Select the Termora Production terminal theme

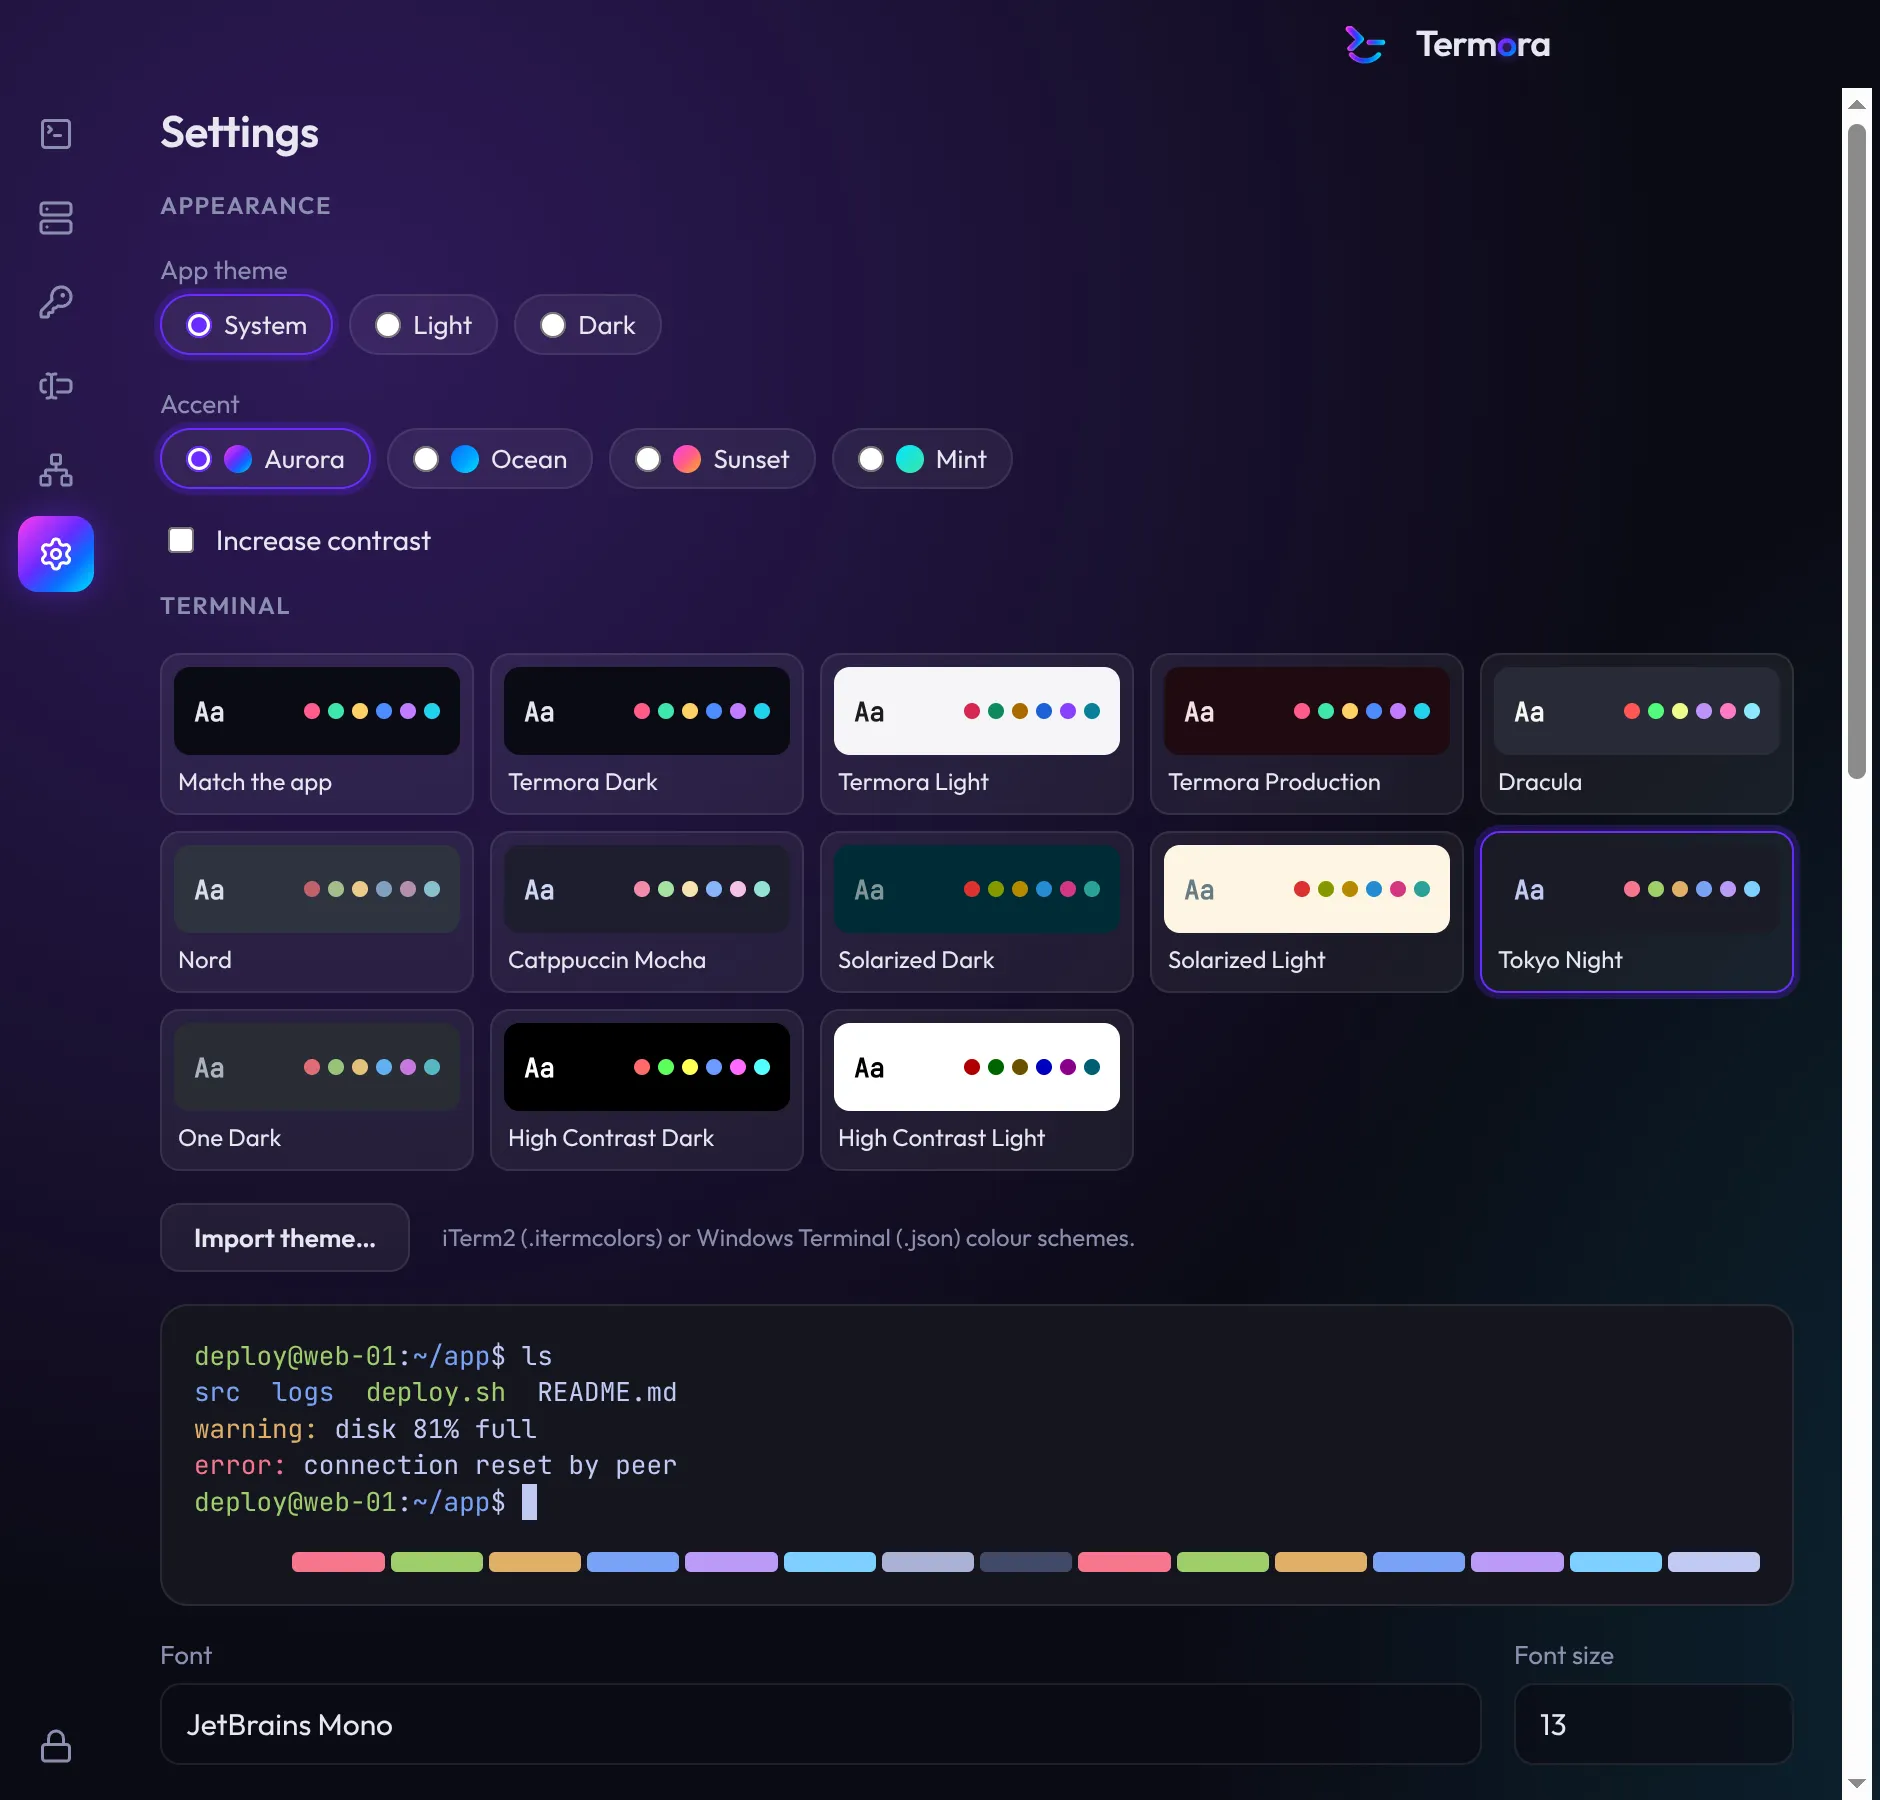[1307, 734]
